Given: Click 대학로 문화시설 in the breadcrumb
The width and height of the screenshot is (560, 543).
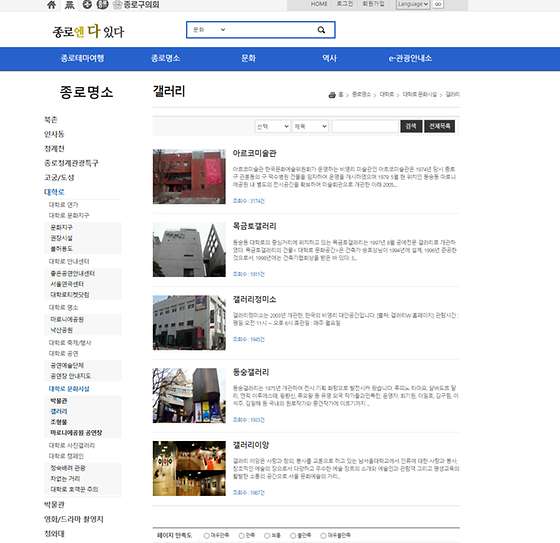Looking at the screenshot, I should tap(420, 95).
